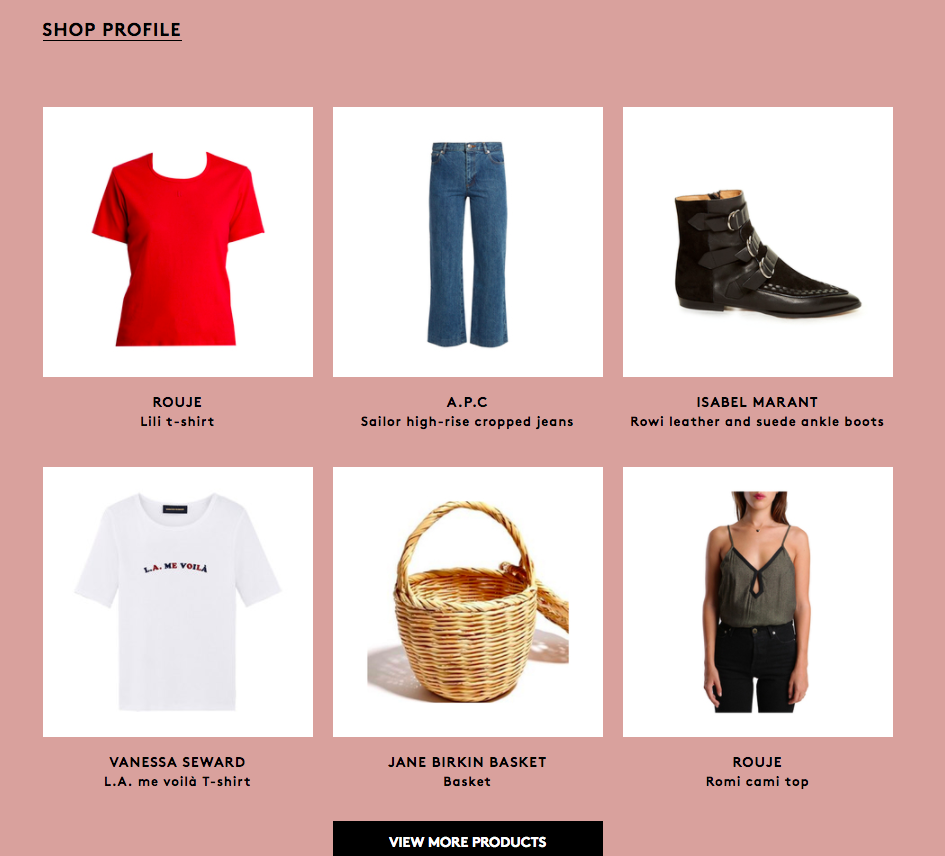This screenshot has height=856, width=945.
Task: Open the SHOP PROFILE heading link
Action: [111, 30]
